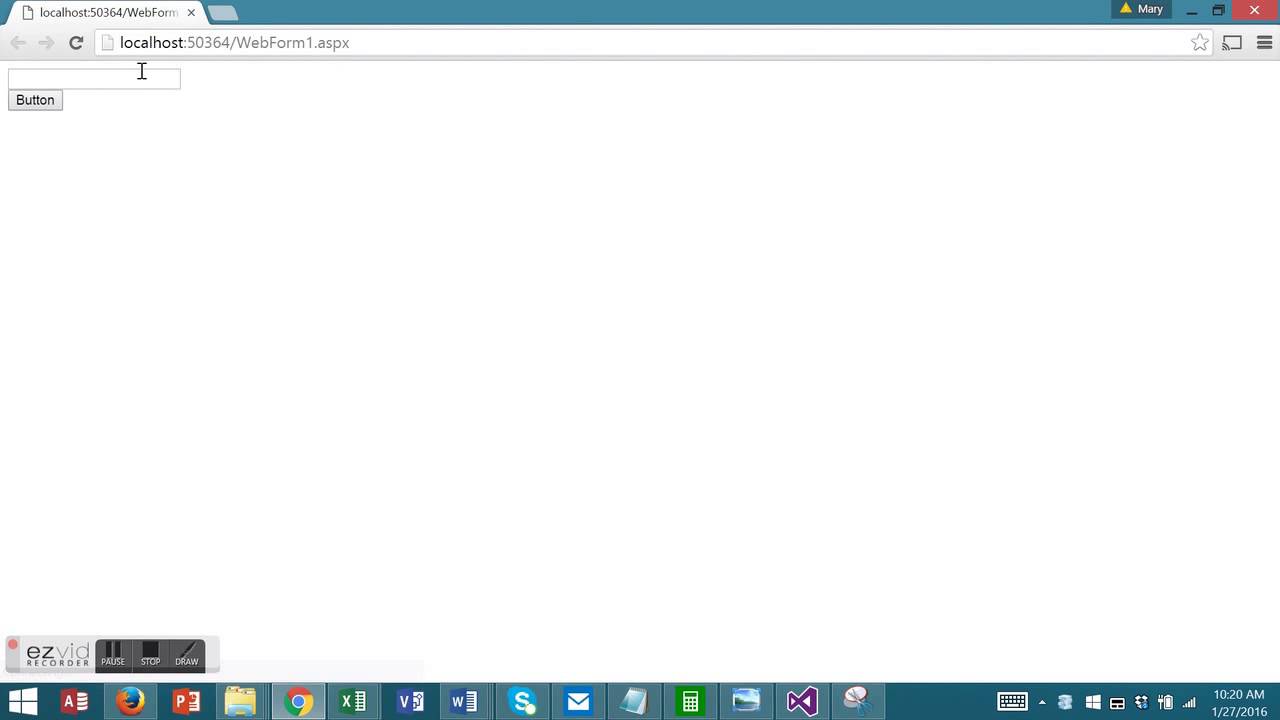The height and width of the screenshot is (720, 1280).
Task: Open the Snipping Tool taskbar icon
Action: [x=858, y=702]
